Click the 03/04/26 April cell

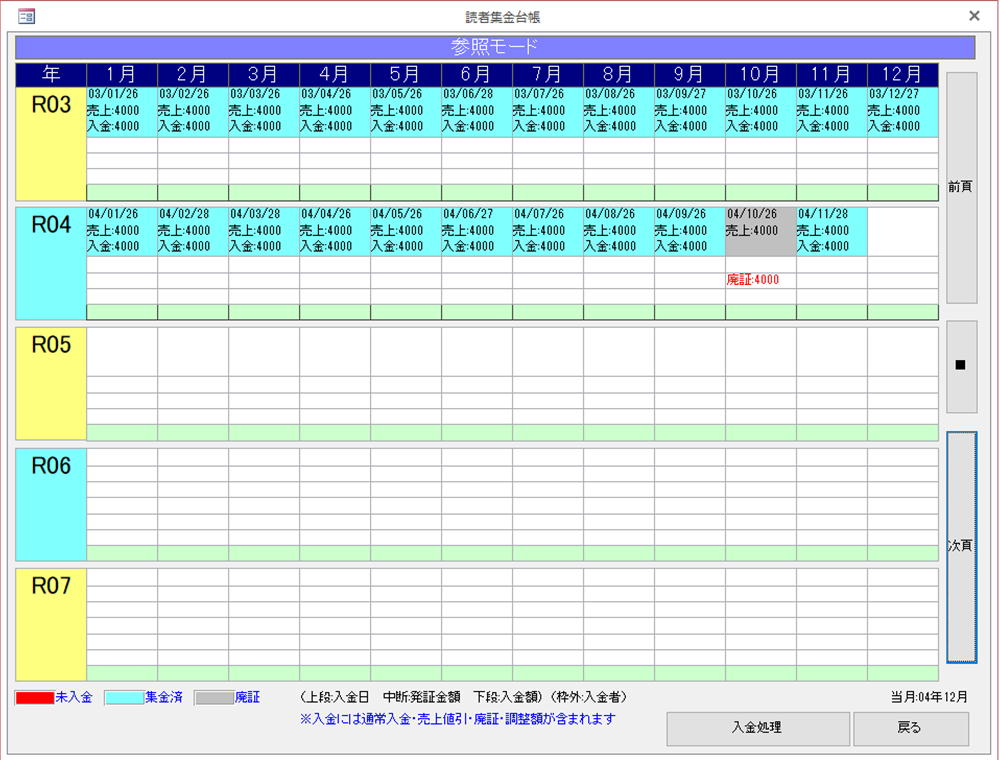(335, 112)
